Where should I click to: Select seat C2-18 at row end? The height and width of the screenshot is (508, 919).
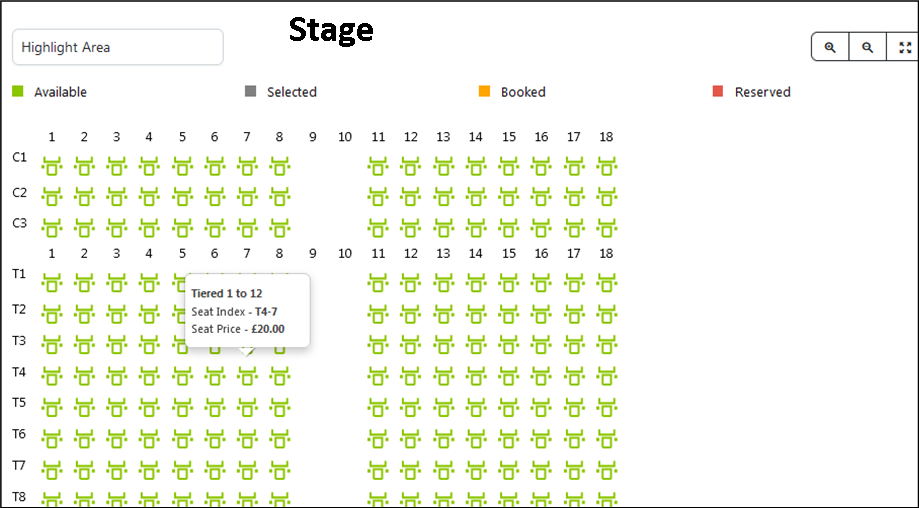[606, 197]
